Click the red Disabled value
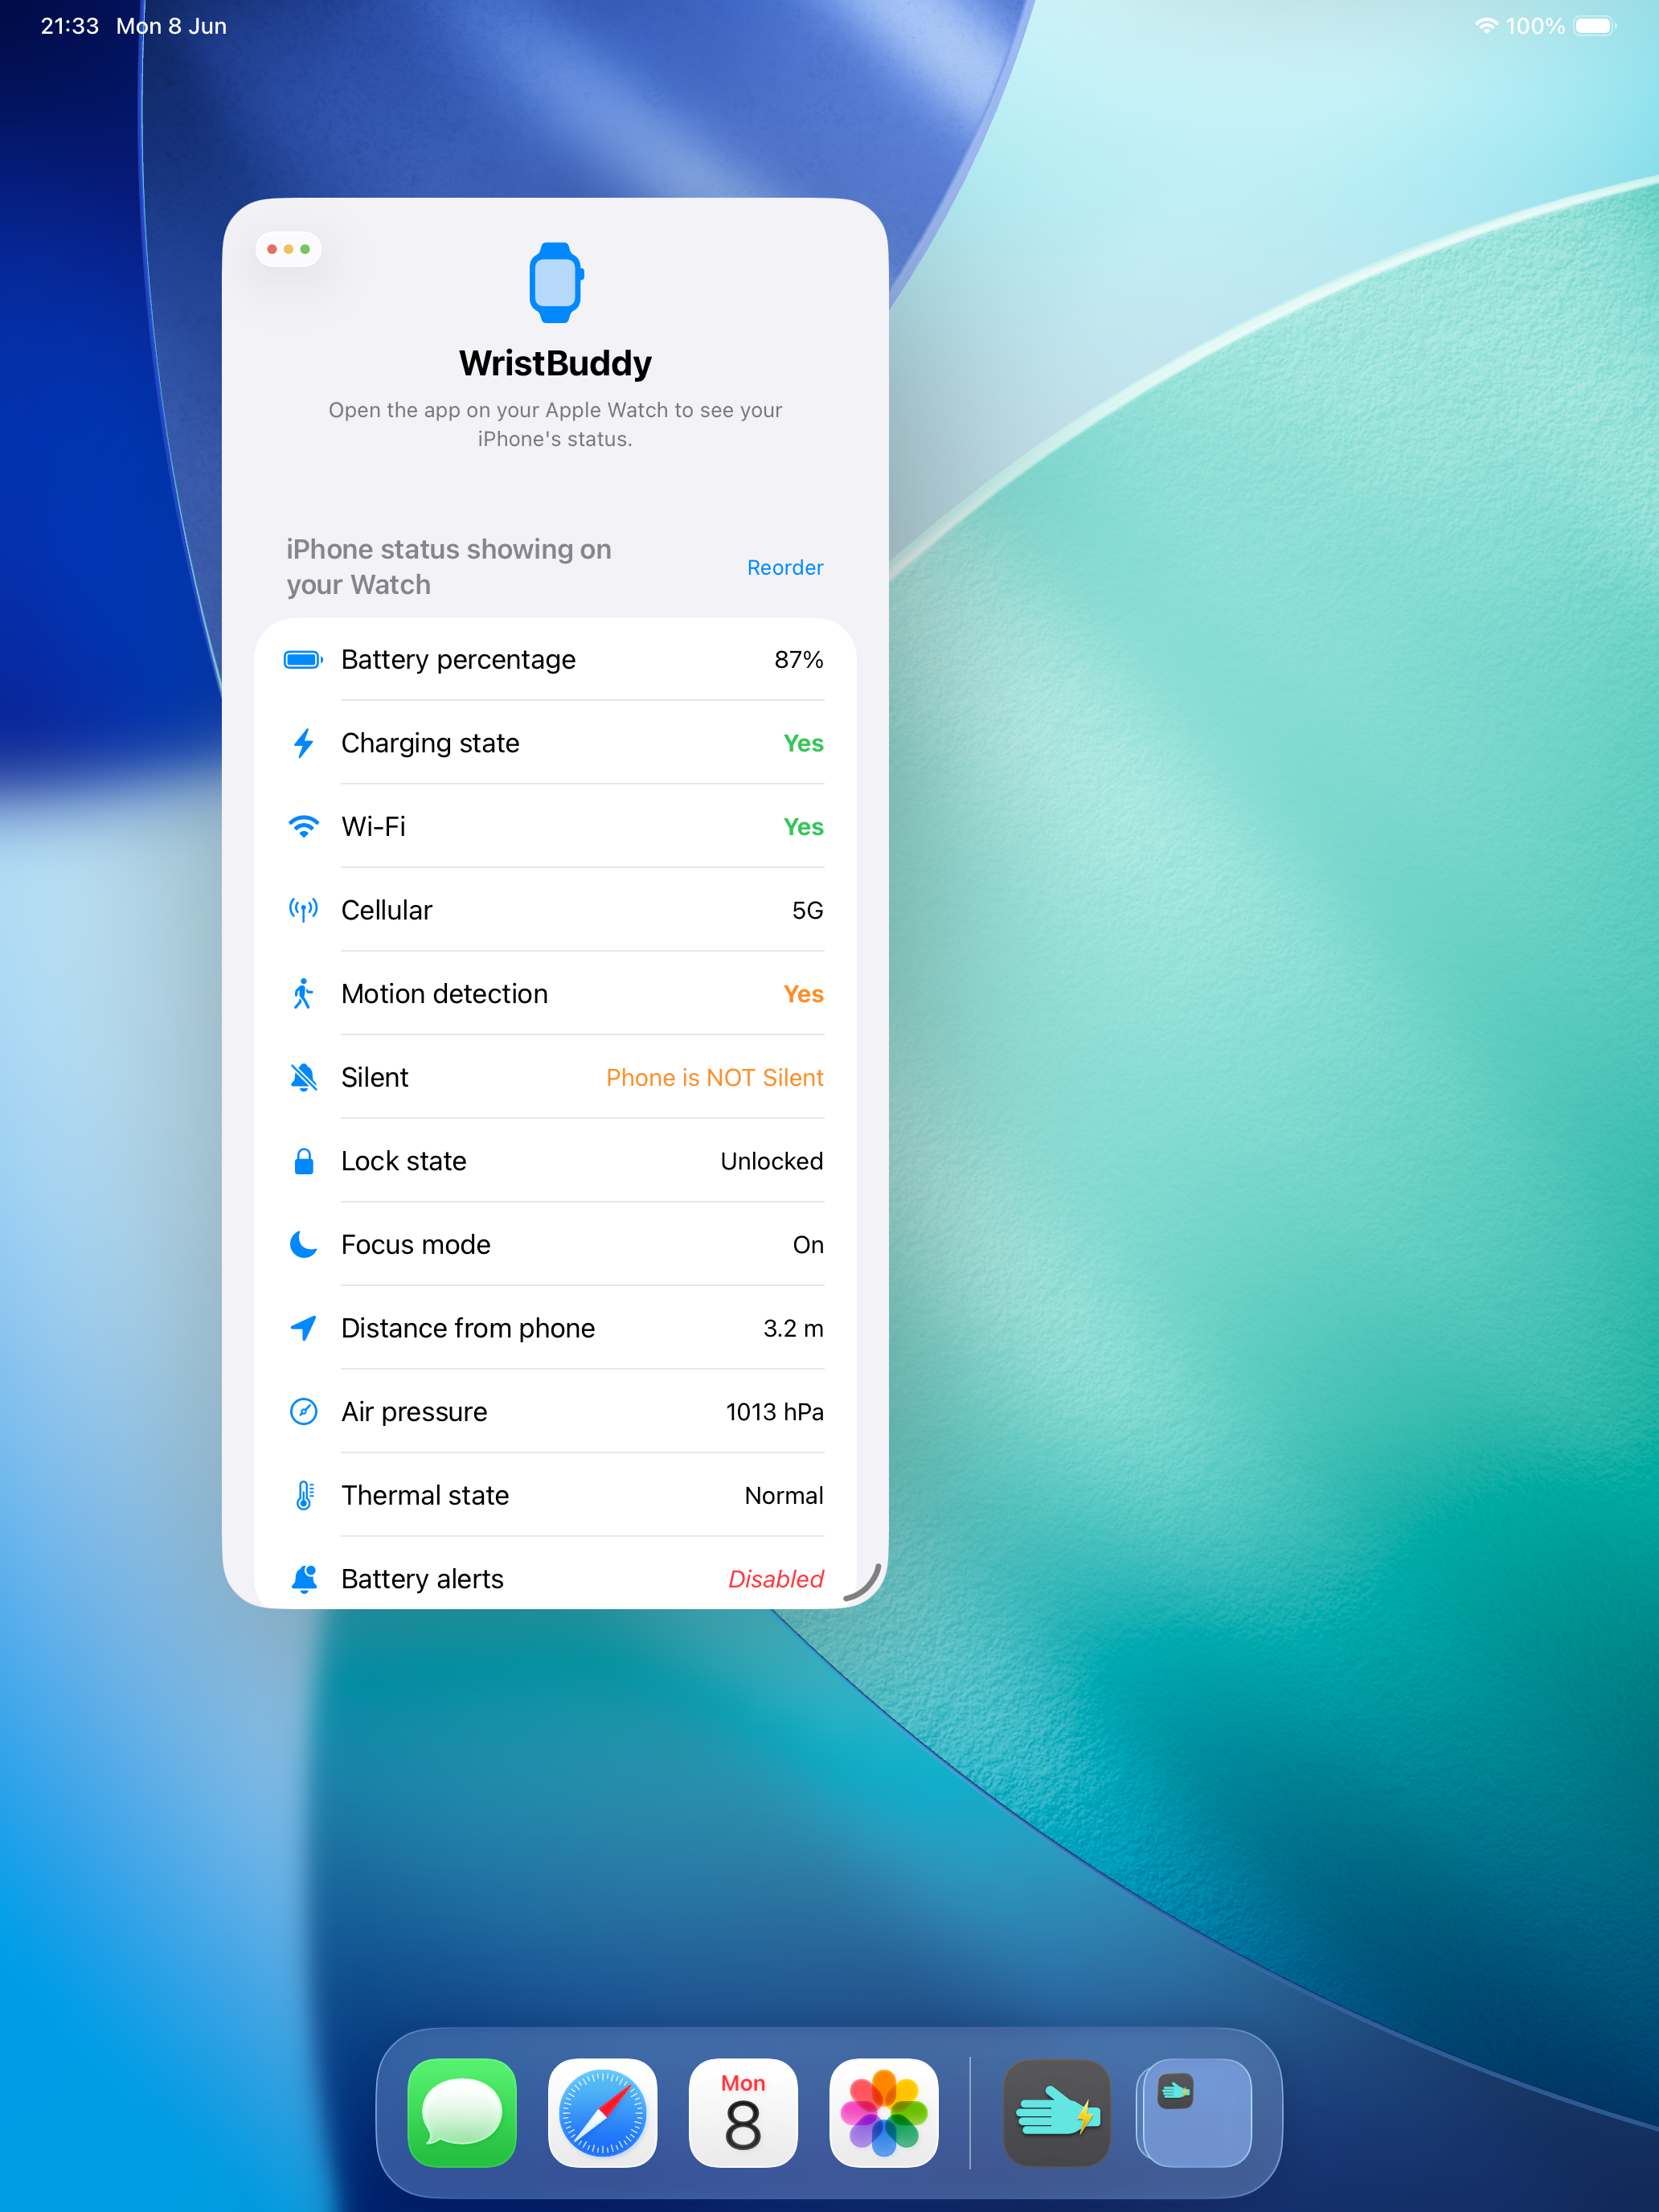The height and width of the screenshot is (2212, 1659). [x=776, y=1579]
